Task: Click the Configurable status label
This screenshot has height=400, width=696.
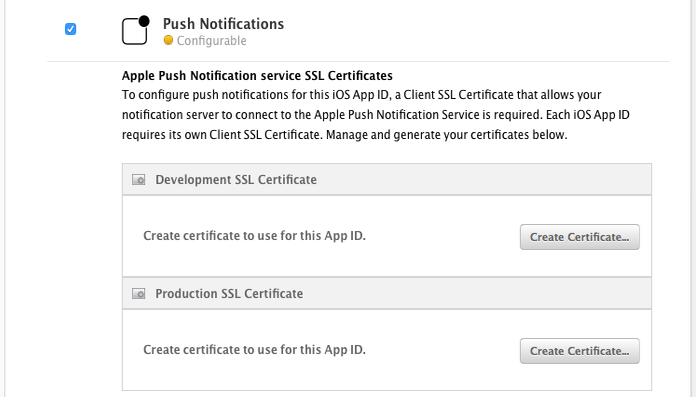Action: coord(211,41)
